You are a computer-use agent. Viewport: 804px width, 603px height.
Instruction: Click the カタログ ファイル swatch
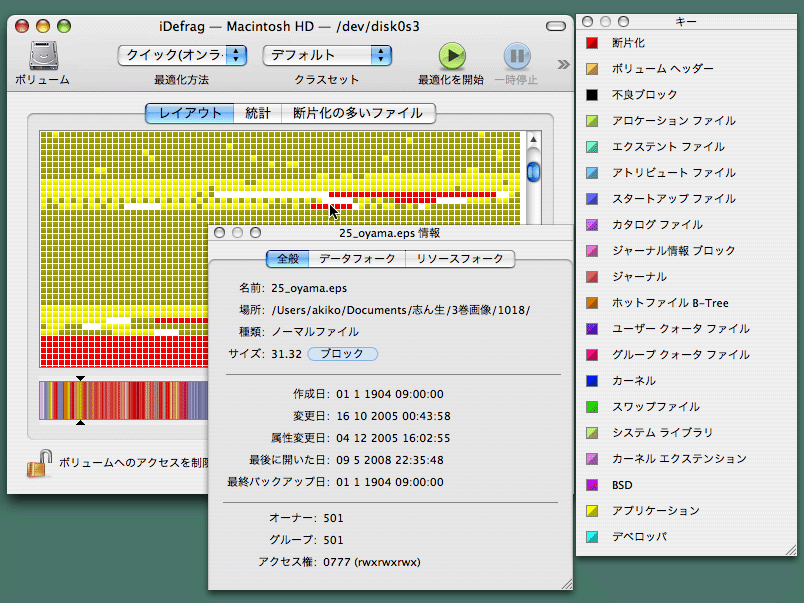(592, 225)
